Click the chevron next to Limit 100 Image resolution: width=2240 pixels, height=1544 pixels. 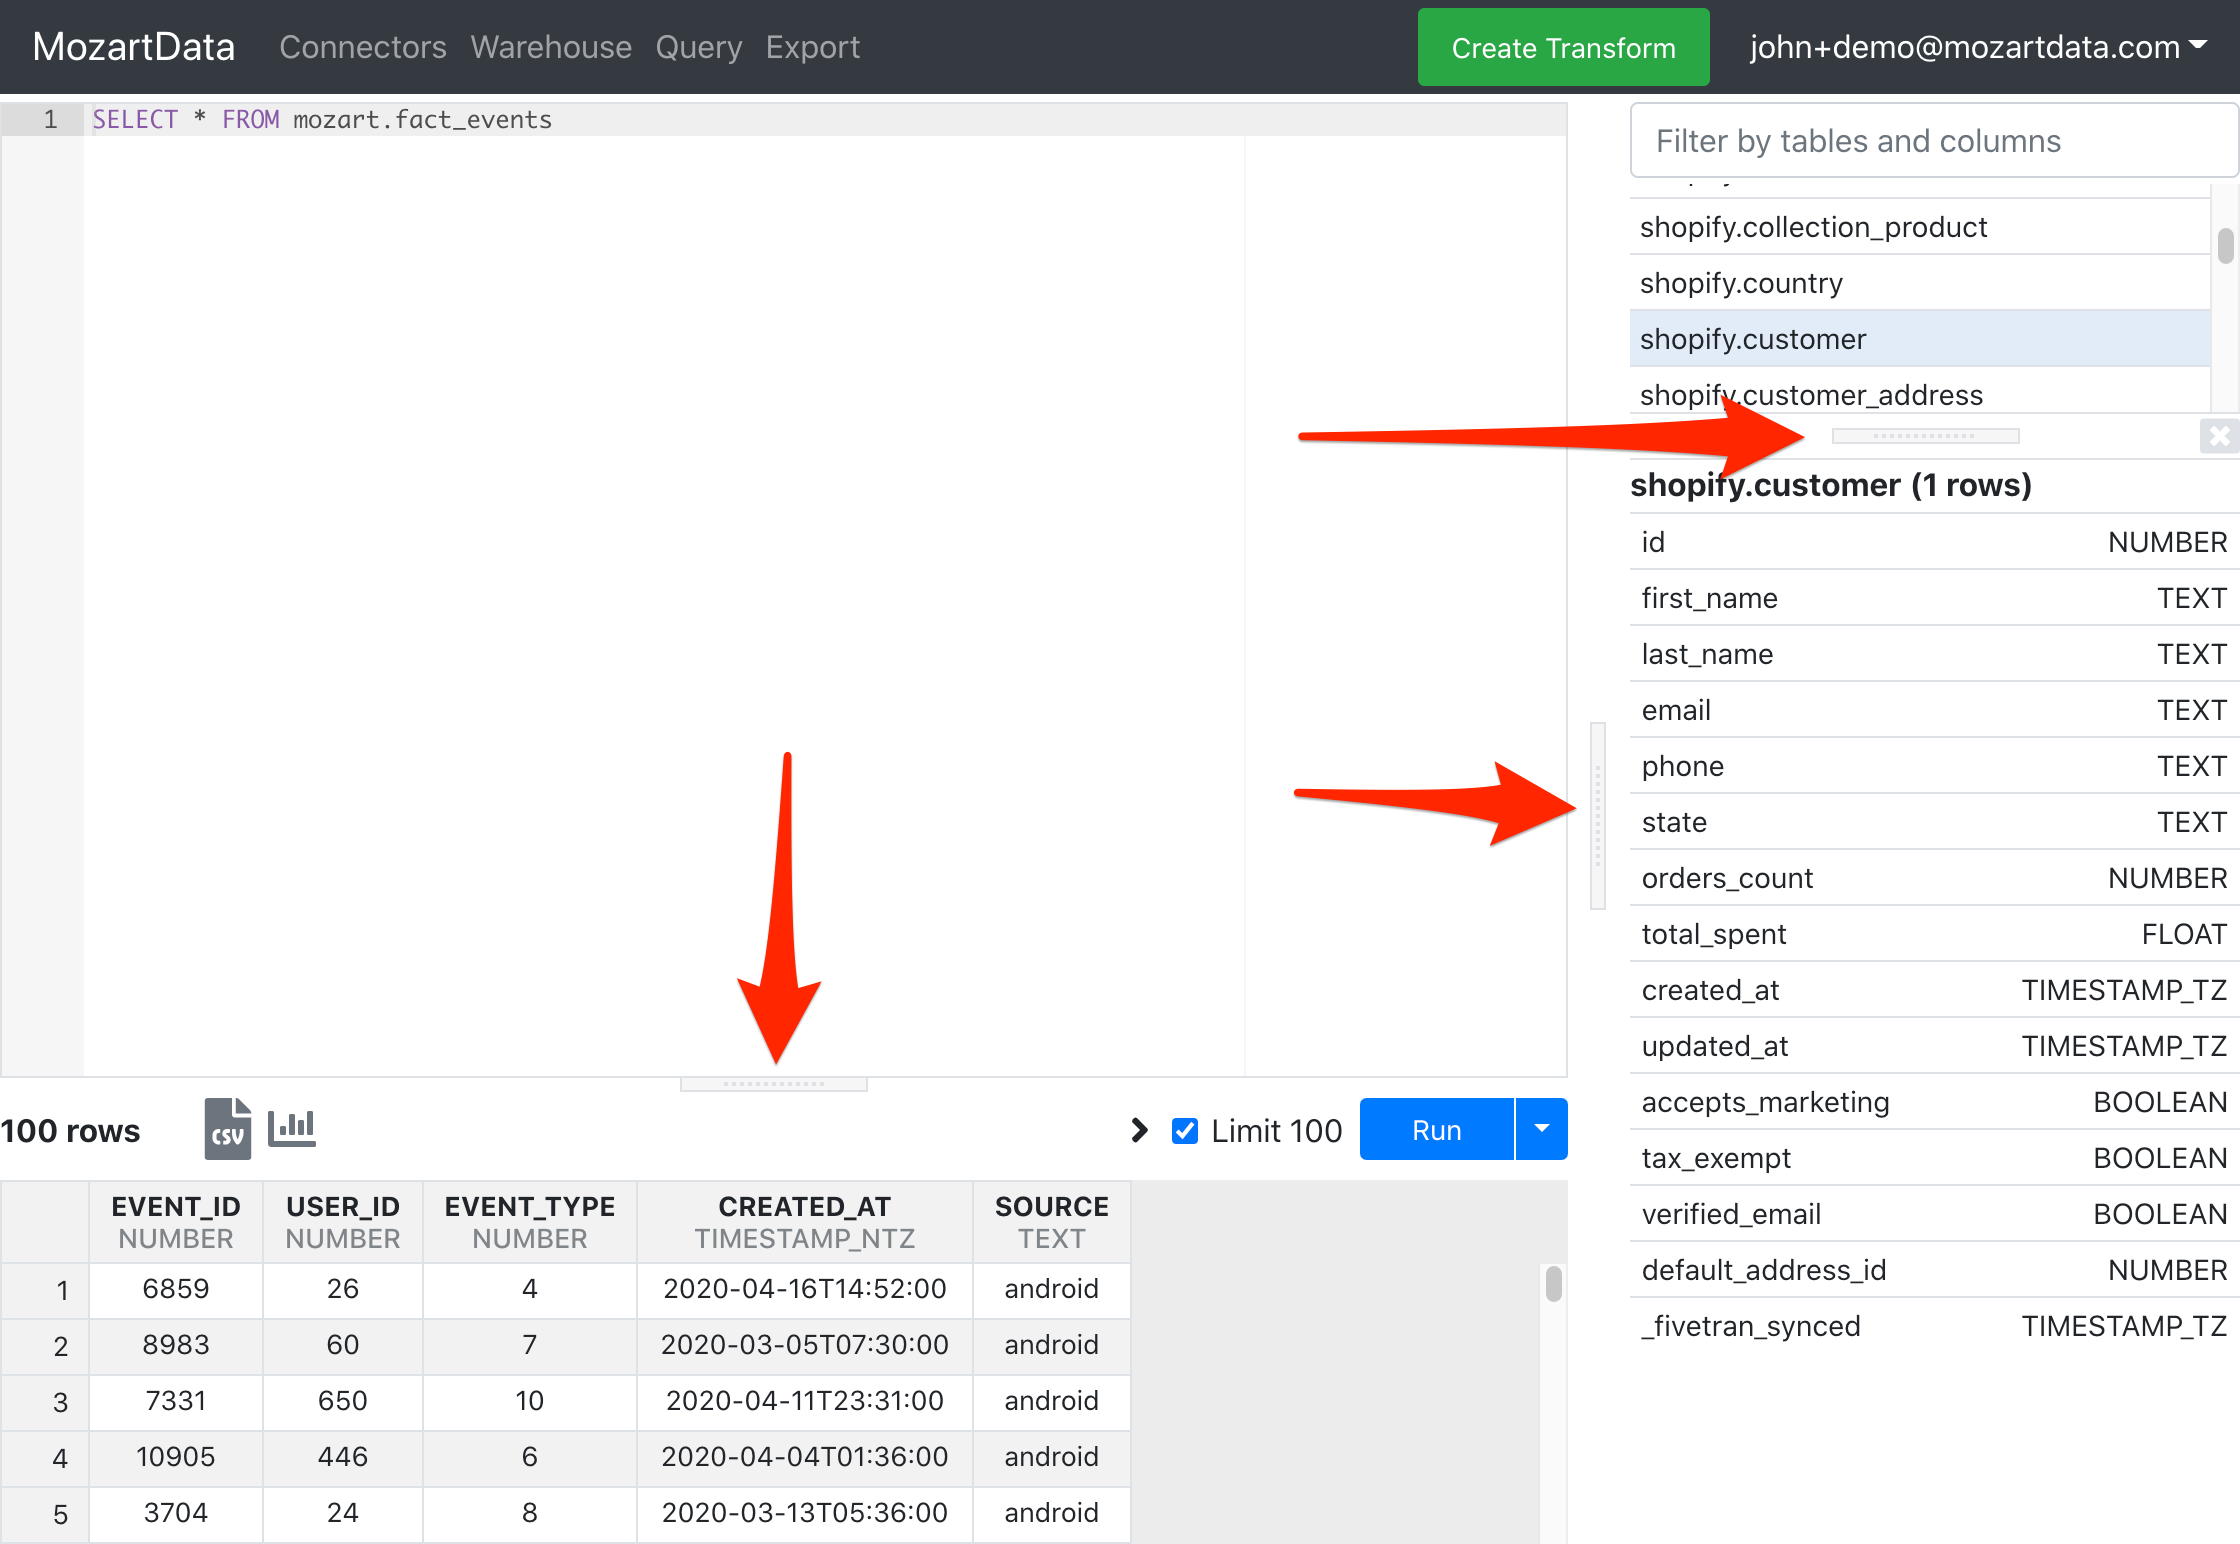(1139, 1130)
